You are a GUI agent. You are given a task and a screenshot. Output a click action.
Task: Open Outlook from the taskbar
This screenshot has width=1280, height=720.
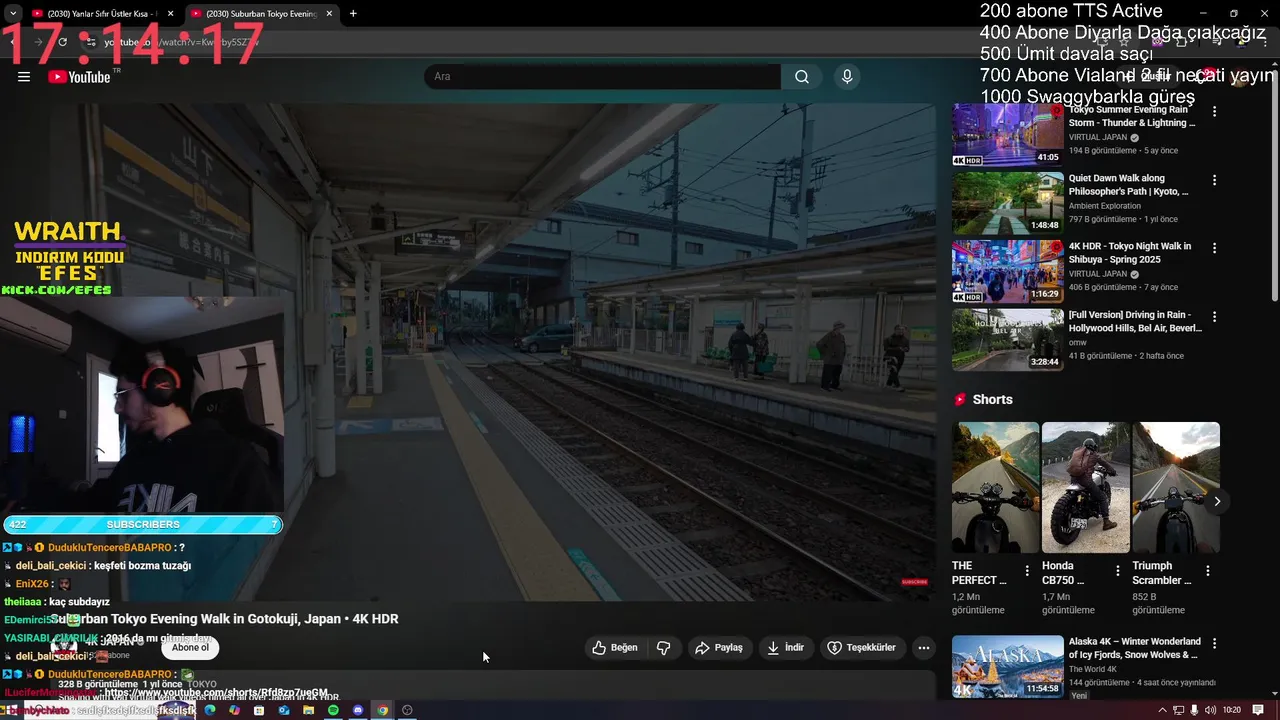click(284, 710)
